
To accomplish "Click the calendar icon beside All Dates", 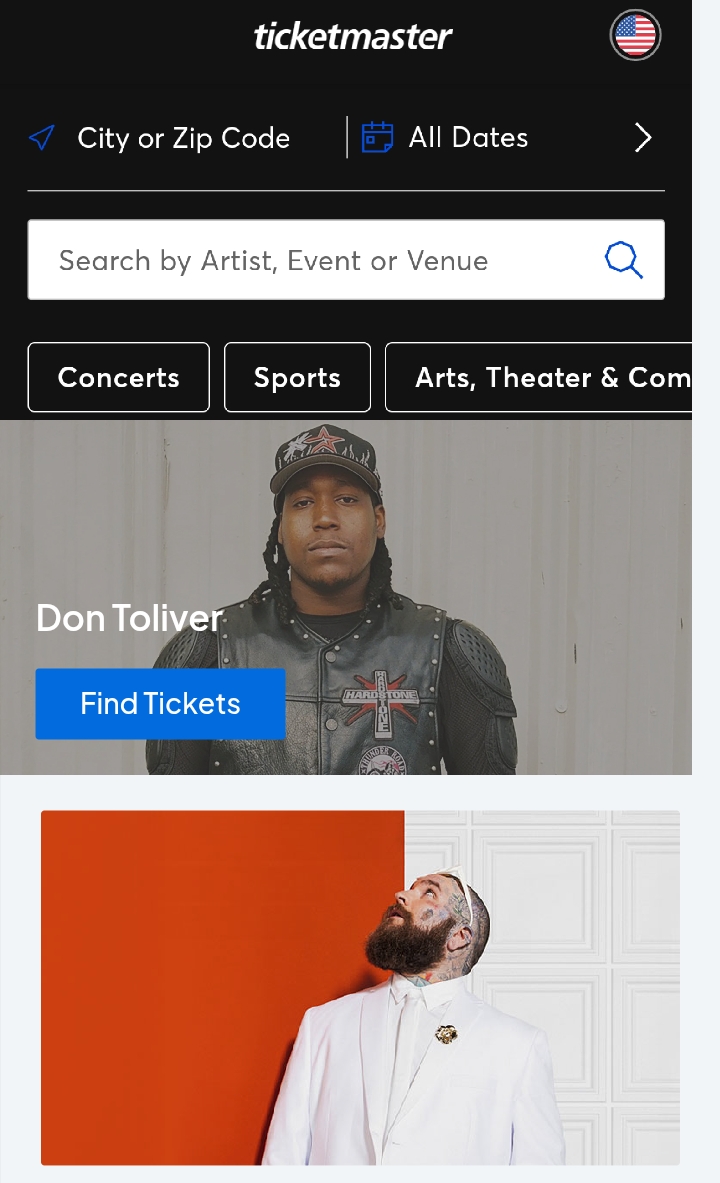I will [377, 137].
